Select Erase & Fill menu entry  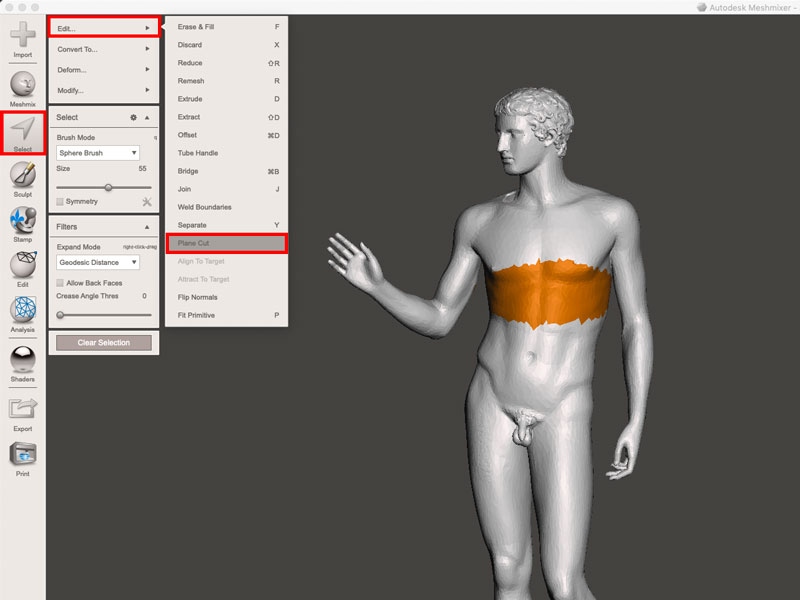coord(227,27)
